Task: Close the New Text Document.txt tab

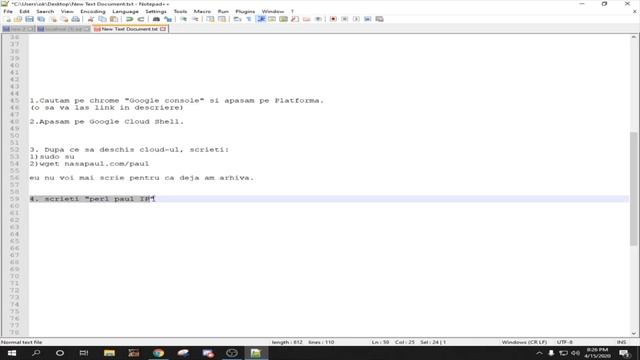Action: [x=163, y=29]
